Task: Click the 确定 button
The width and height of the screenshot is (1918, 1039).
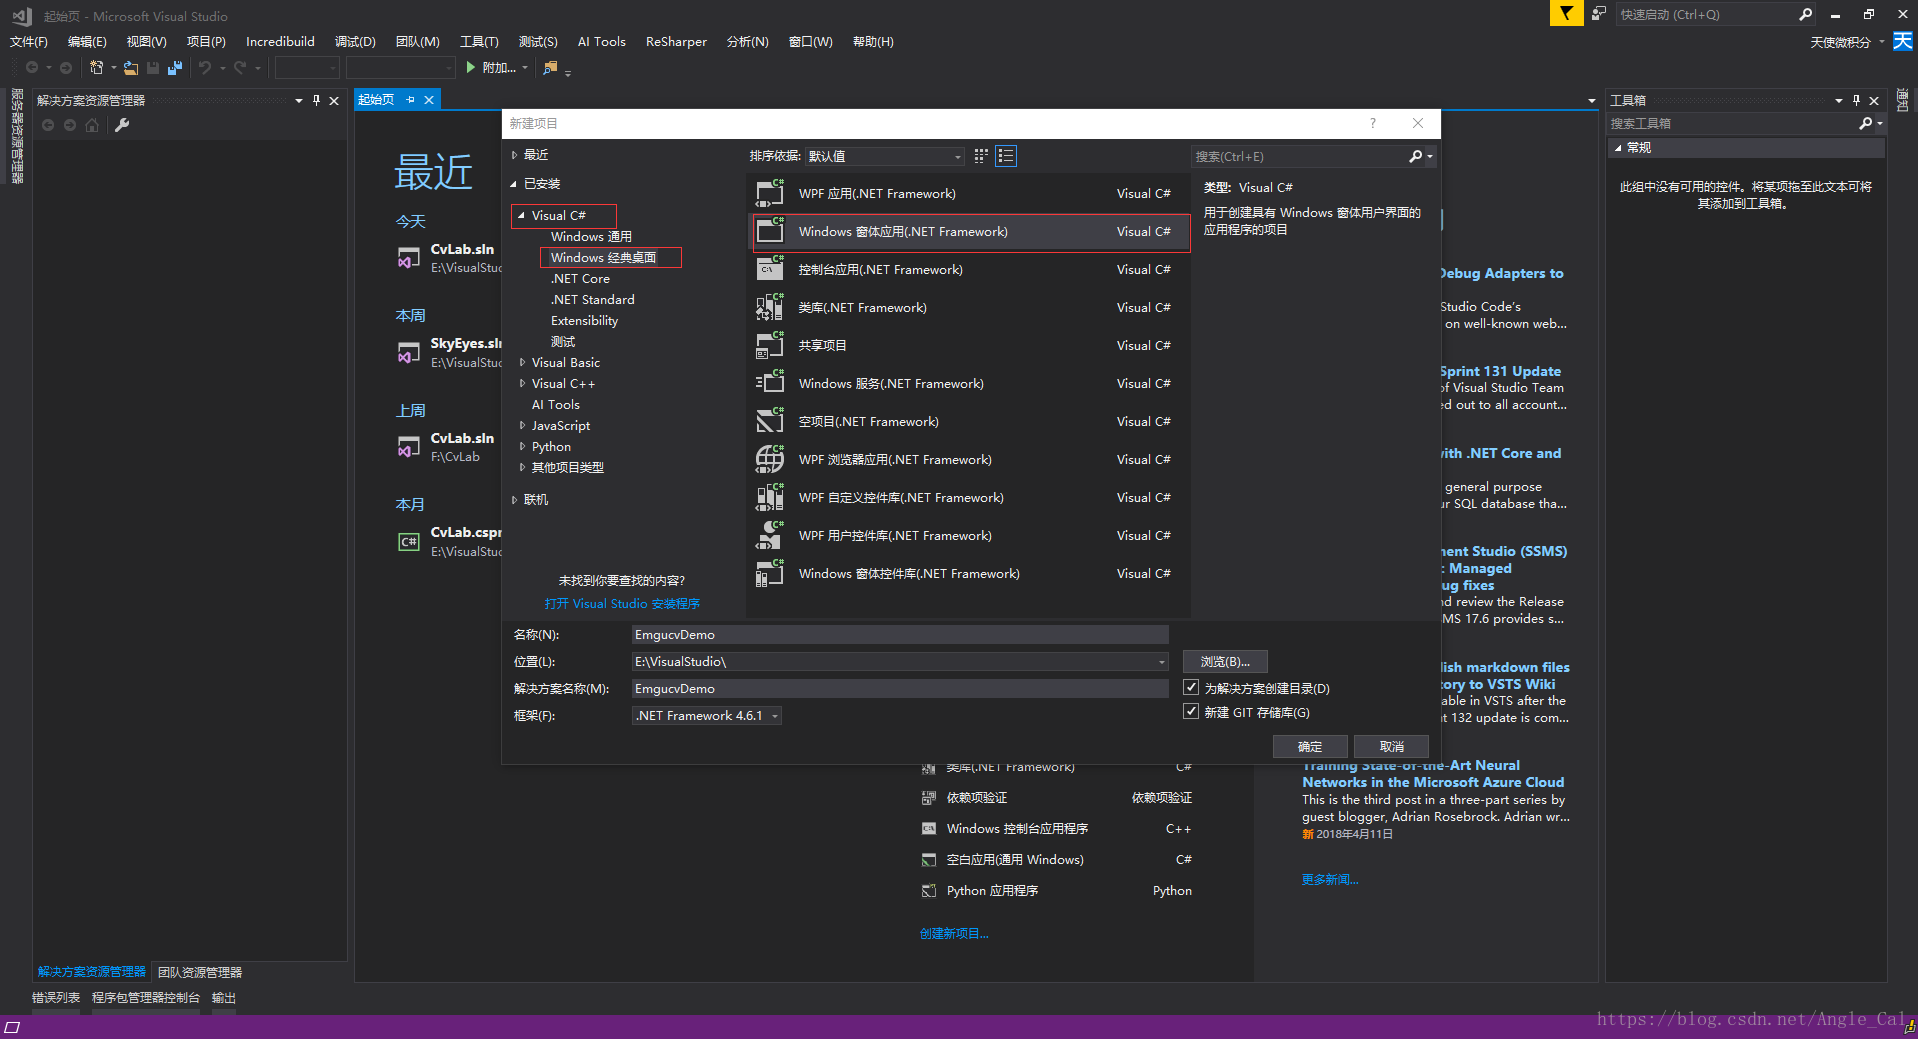Action: pyautogui.click(x=1310, y=746)
